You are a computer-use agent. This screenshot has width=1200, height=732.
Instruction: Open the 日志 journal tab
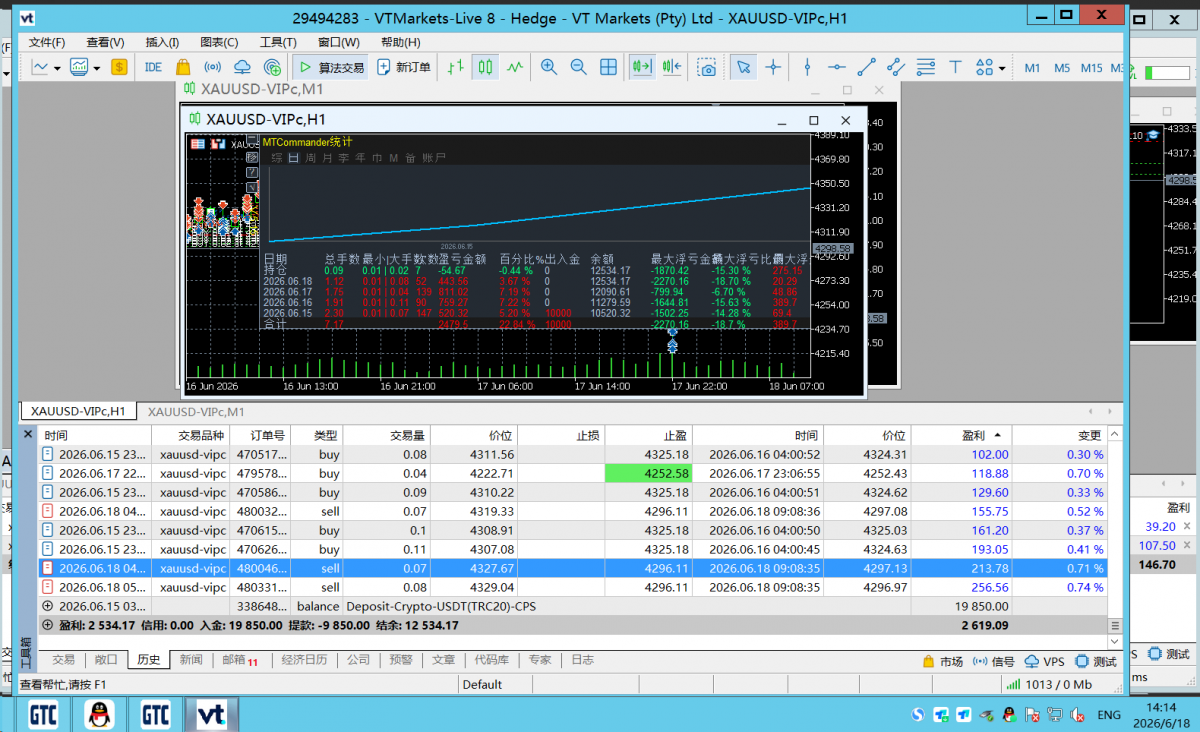pyautogui.click(x=582, y=660)
